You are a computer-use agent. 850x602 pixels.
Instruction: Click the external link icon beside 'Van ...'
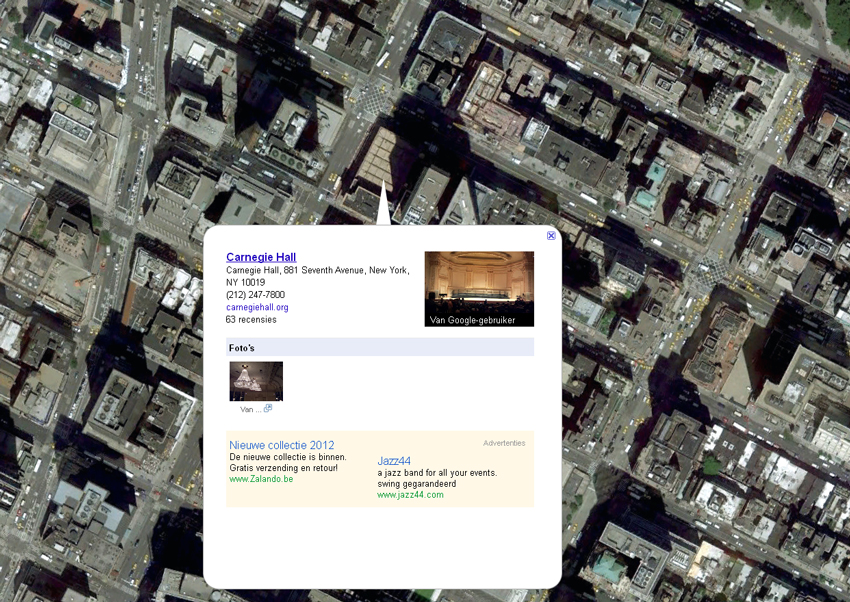pos(268,409)
